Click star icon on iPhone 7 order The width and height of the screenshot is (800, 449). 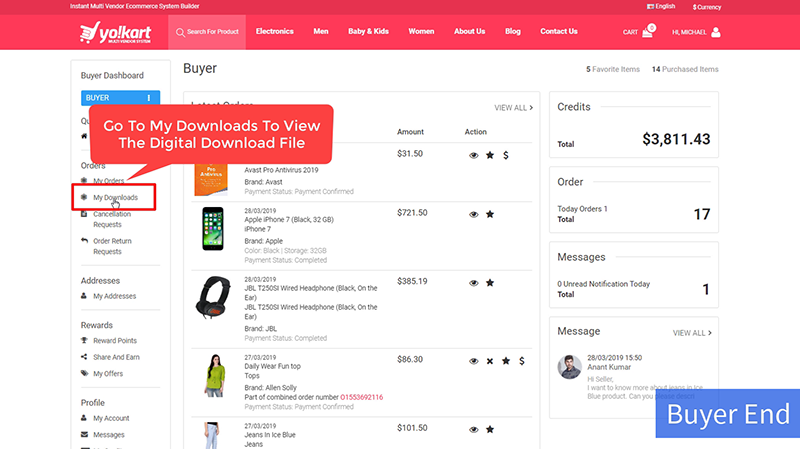point(490,214)
